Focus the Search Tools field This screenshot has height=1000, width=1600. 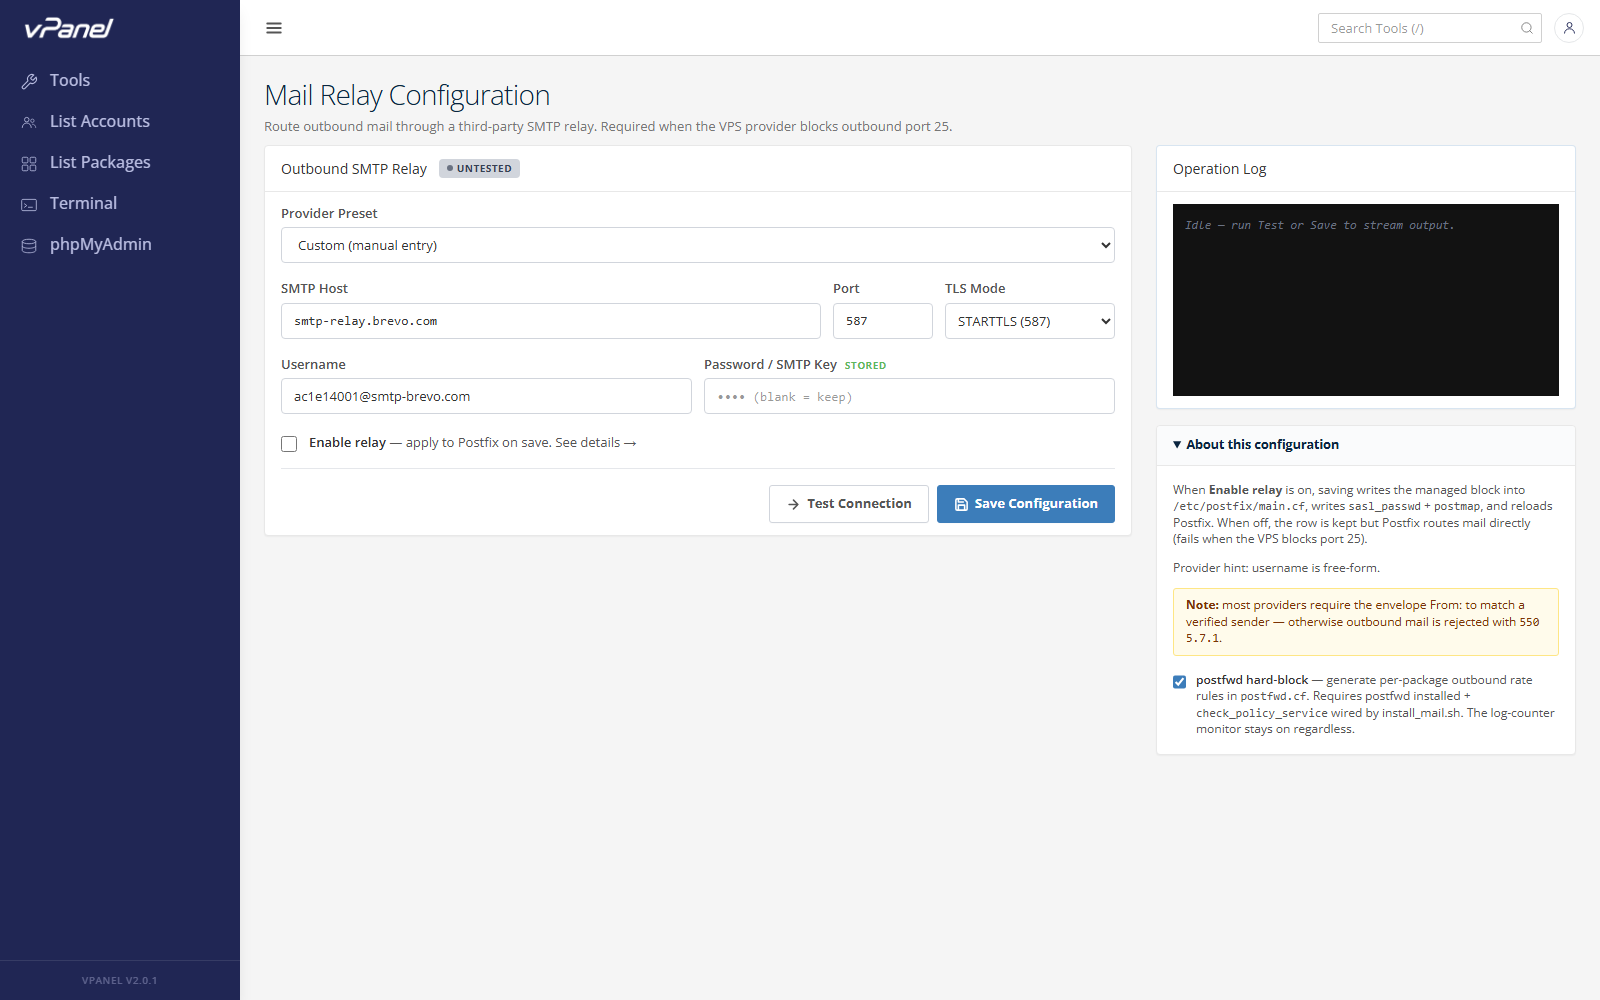pos(1429,28)
